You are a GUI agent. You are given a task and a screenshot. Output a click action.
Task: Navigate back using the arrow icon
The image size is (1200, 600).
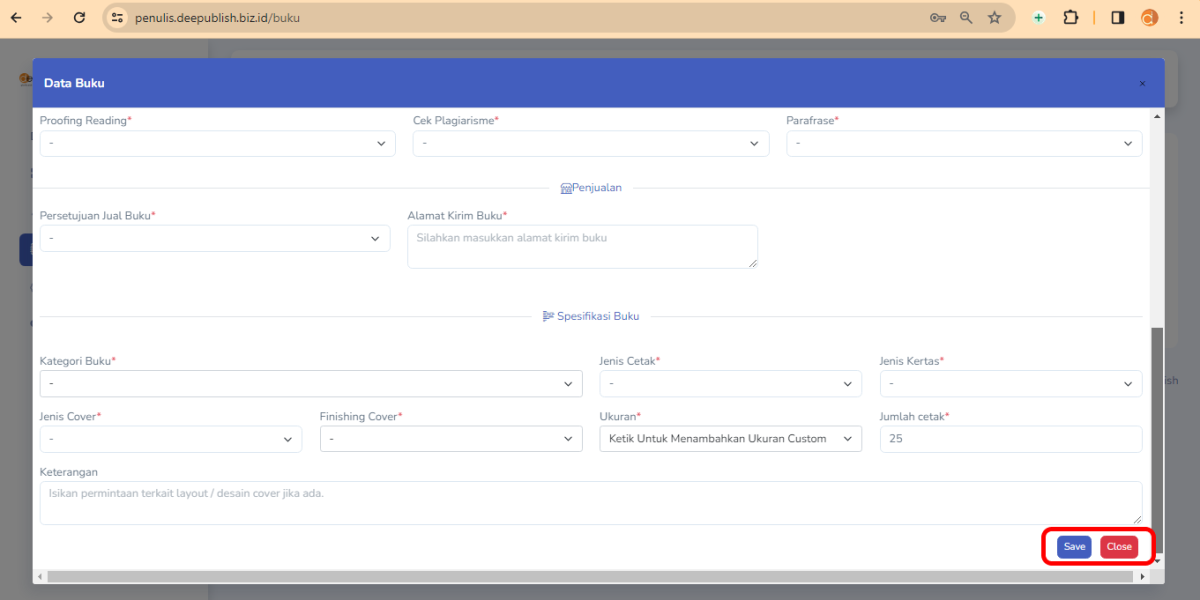point(18,17)
